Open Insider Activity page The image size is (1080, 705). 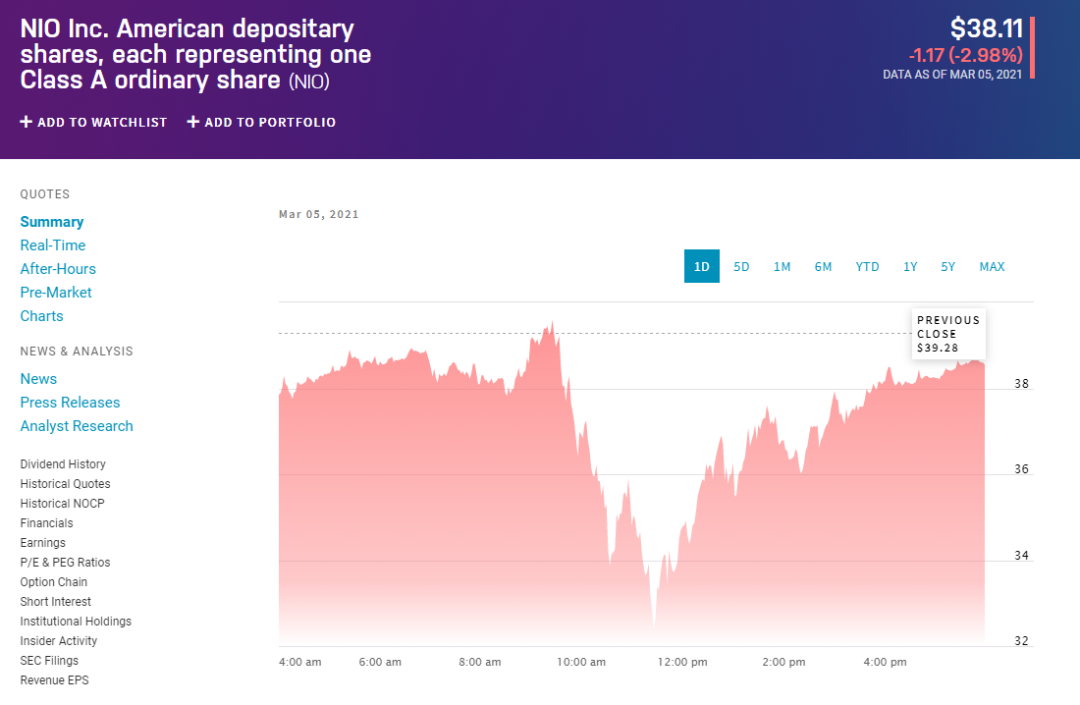click(x=59, y=640)
